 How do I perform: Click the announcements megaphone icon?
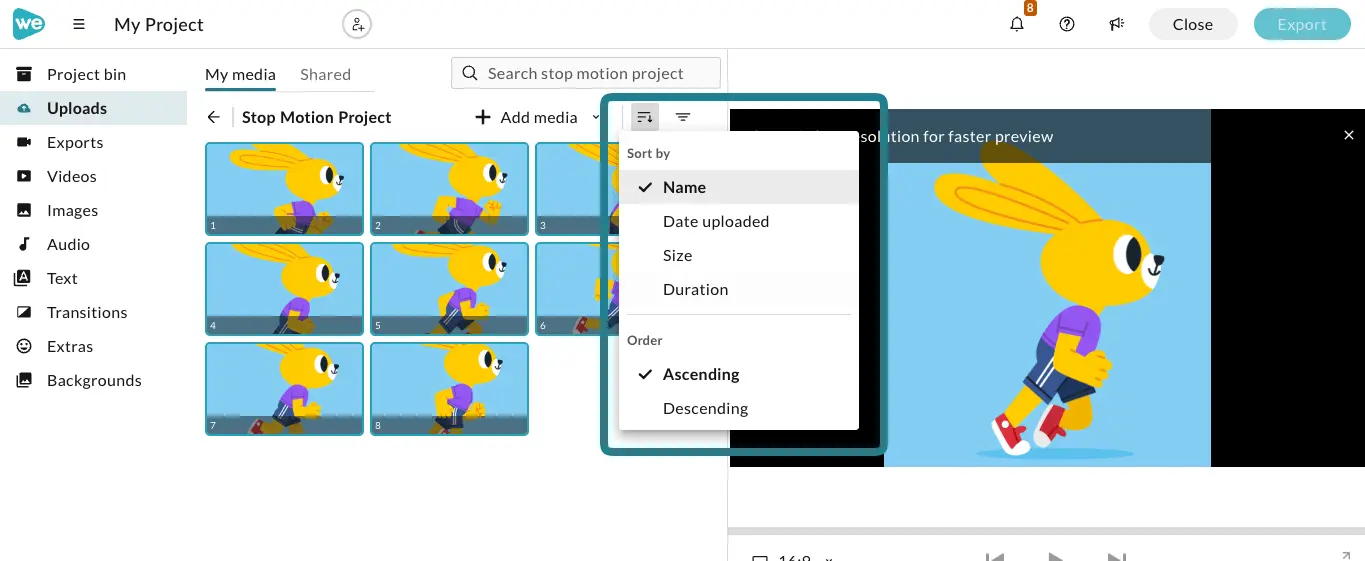(x=1117, y=24)
